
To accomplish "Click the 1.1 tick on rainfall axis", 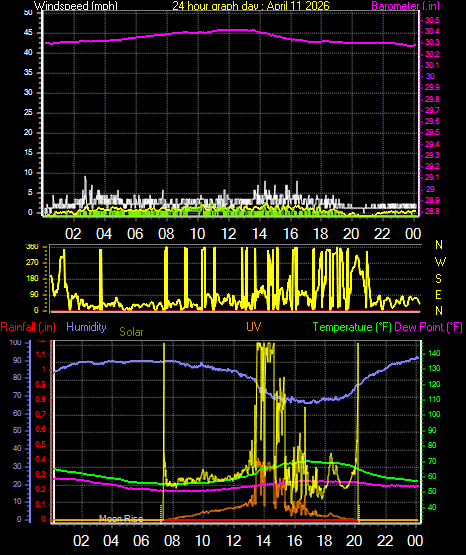I will (x=41, y=354).
